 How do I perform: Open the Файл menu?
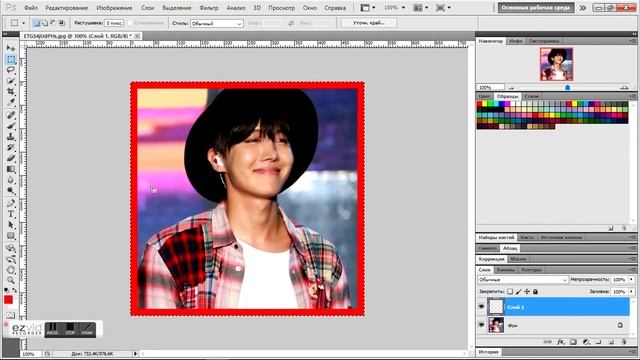[x=31, y=8]
